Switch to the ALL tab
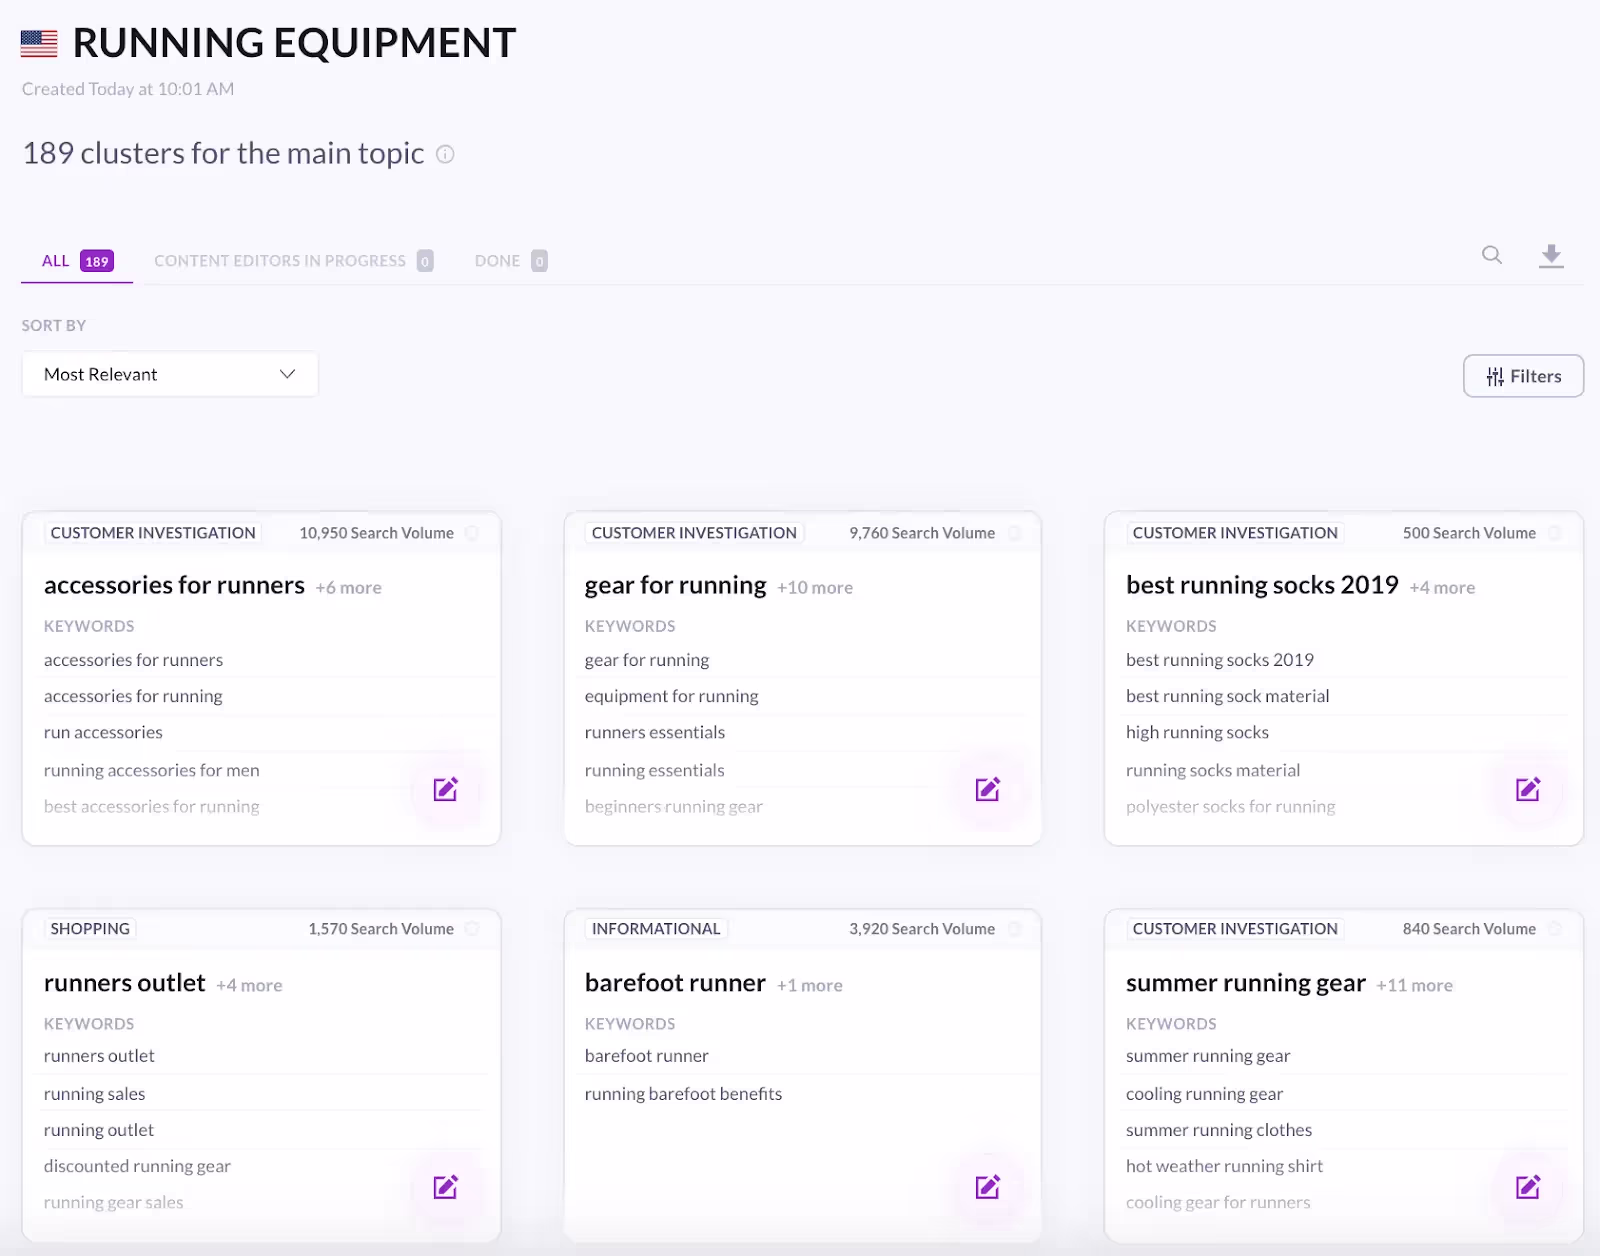 (77, 261)
